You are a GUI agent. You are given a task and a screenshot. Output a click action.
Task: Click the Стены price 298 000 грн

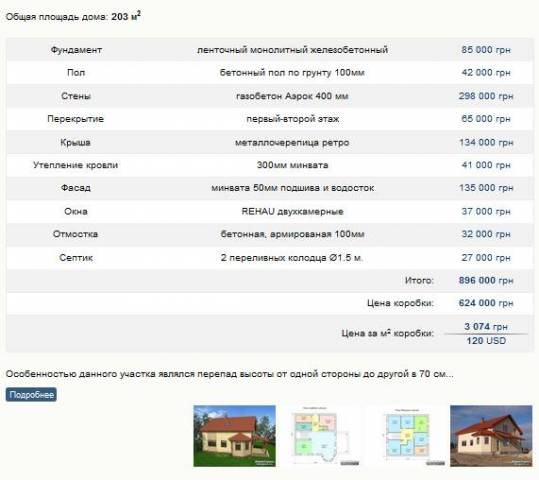tap(486, 96)
